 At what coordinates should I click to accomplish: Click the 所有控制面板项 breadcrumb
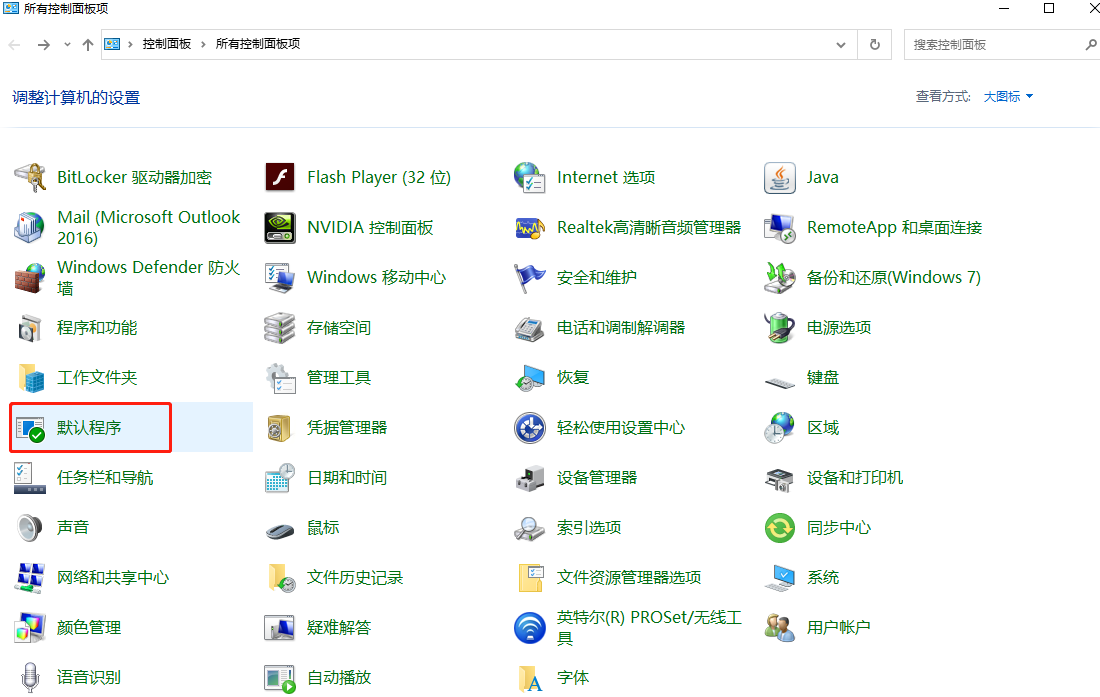[258, 44]
